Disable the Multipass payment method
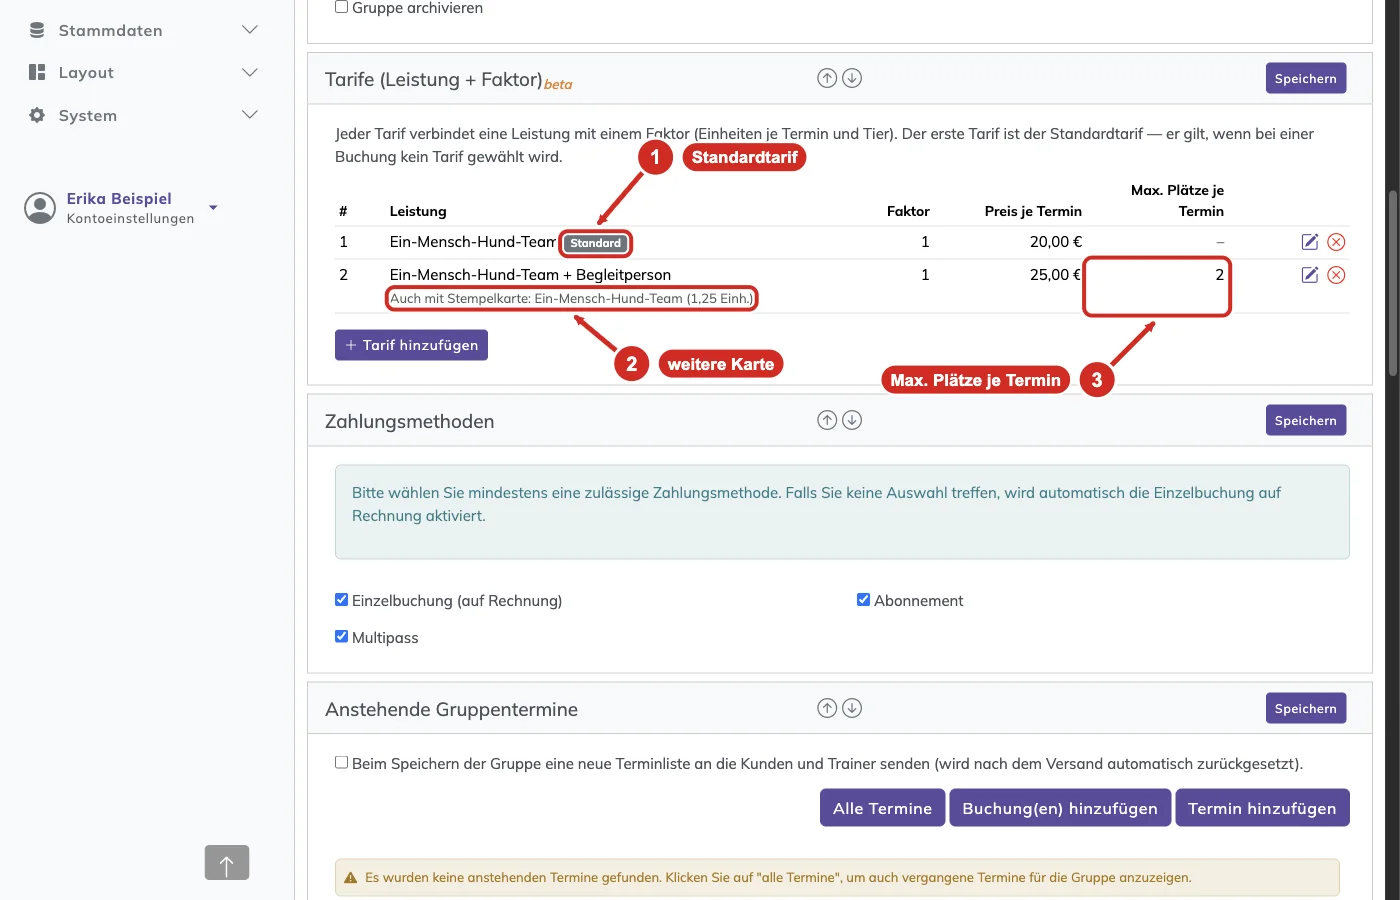 point(342,636)
